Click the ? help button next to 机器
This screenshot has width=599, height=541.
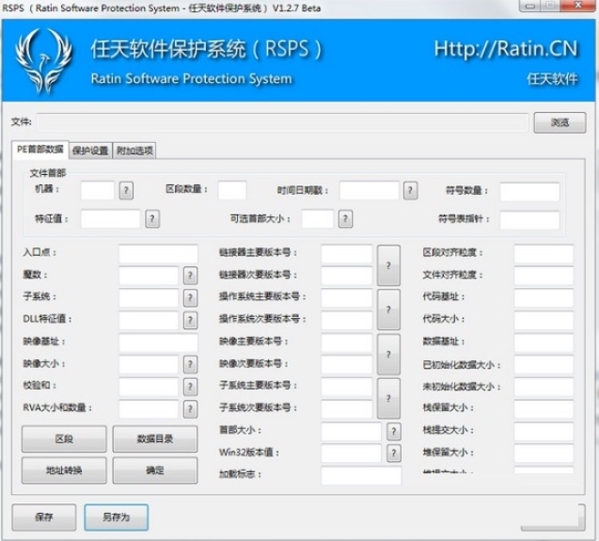point(126,190)
